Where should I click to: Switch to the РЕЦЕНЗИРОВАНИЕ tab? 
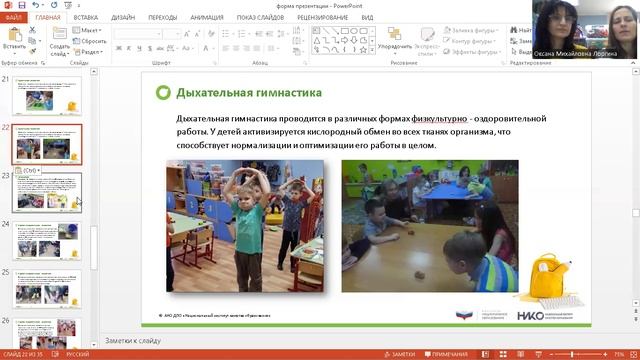(x=323, y=18)
